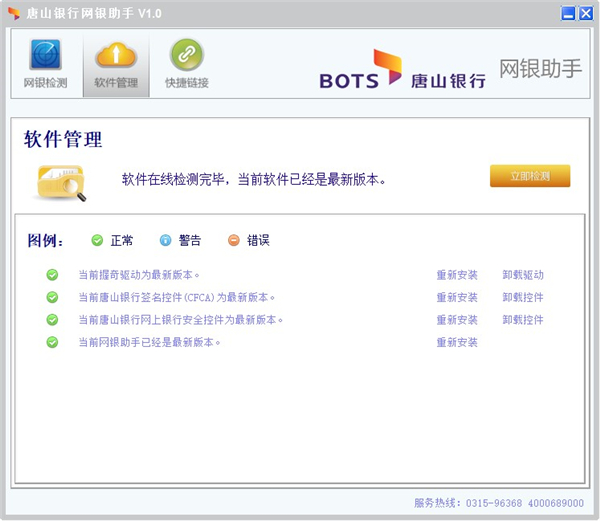Select text 当前握奇驱动为最新版本
Screen dimensions: 600x521
pos(139,275)
